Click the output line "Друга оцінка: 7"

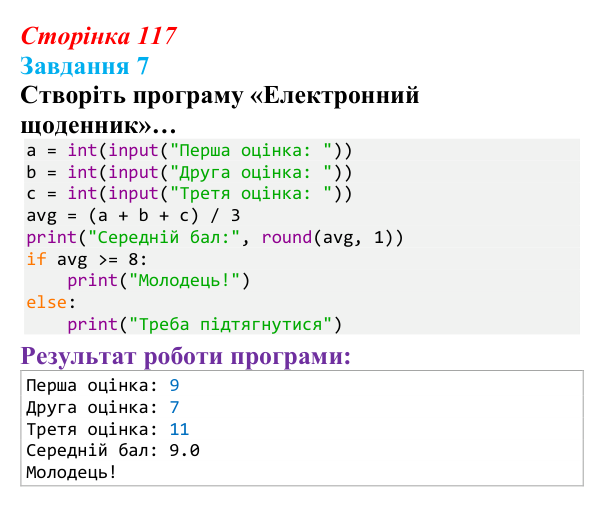point(103,407)
